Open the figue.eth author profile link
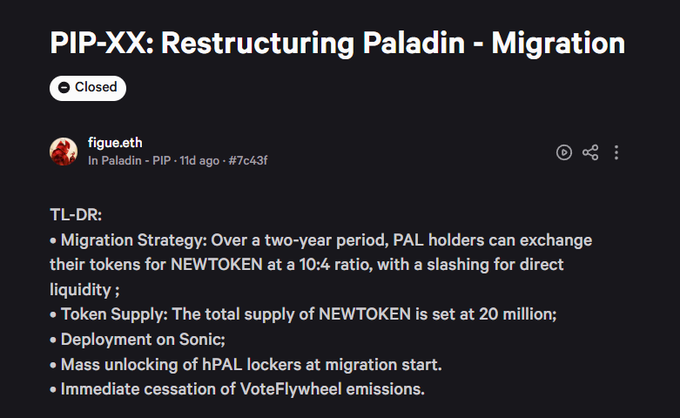The width and height of the screenshot is (680, 418). pyautogui.click(x=115, y=143)
